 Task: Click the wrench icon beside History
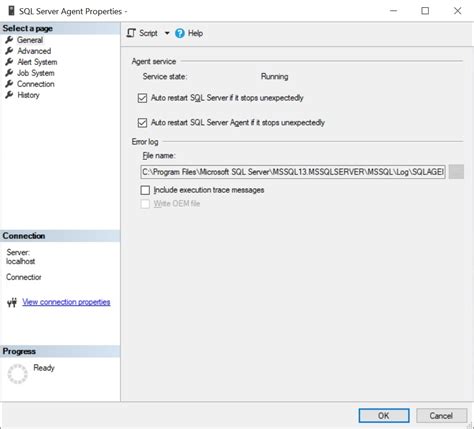[9, 95]
